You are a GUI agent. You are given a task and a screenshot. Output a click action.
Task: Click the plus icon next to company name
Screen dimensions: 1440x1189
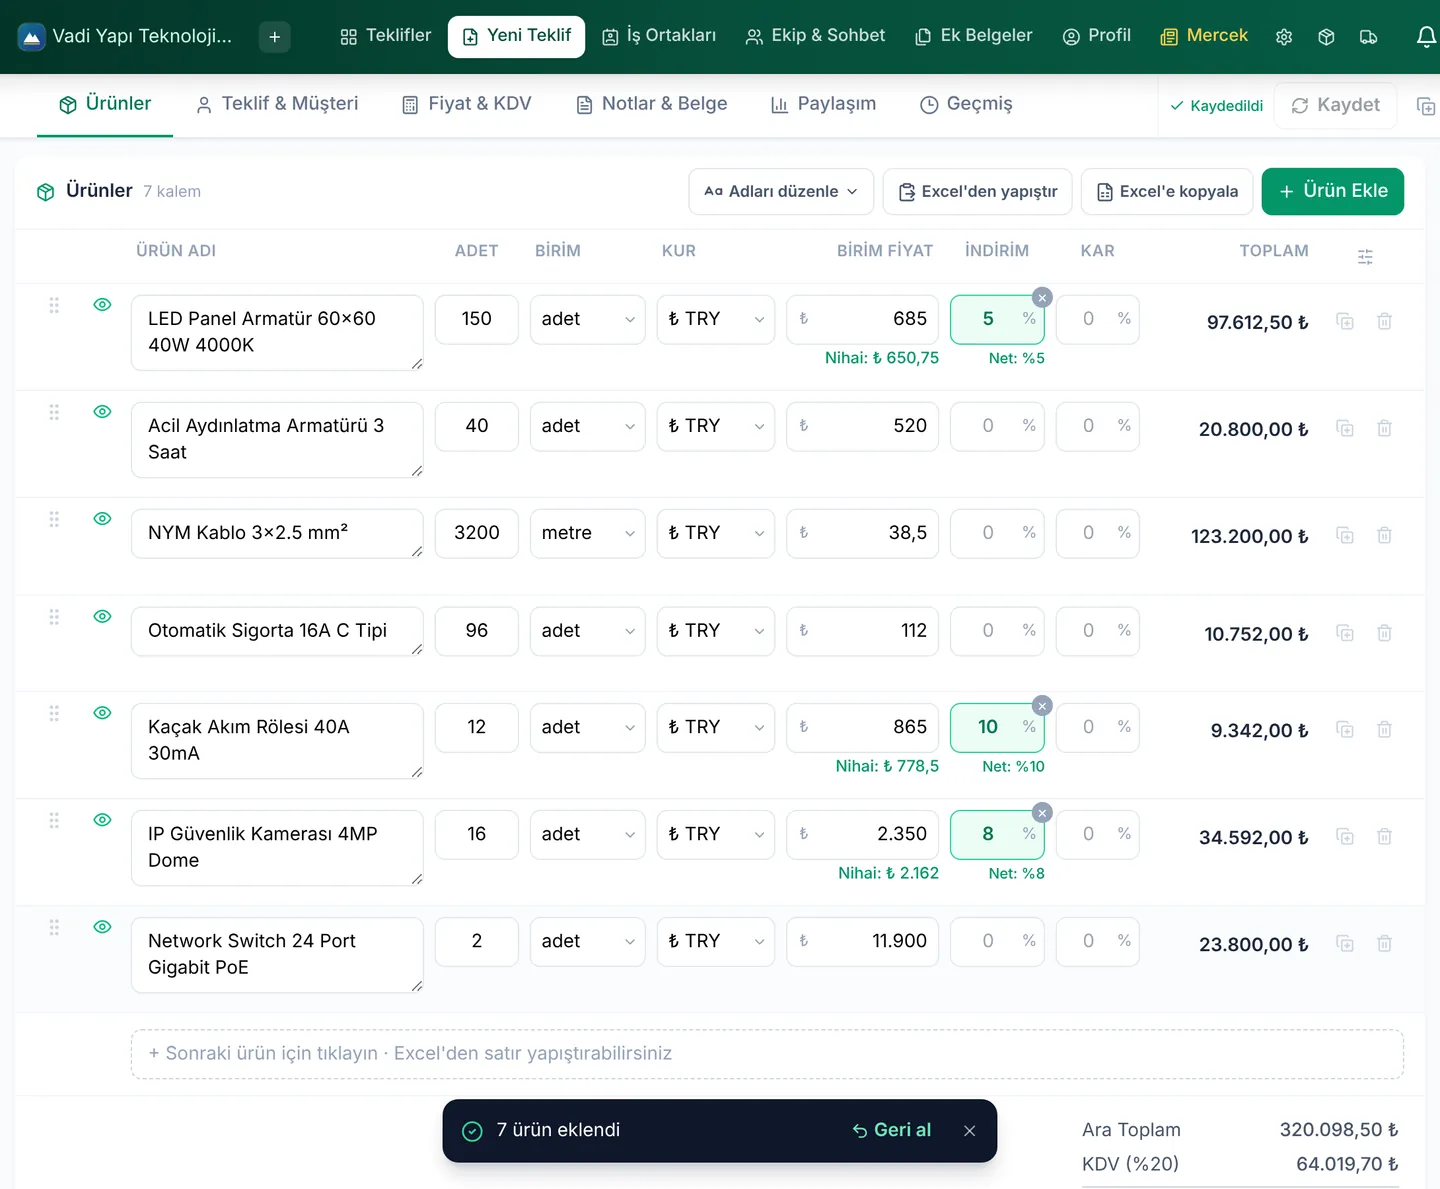tap(274, 37)
